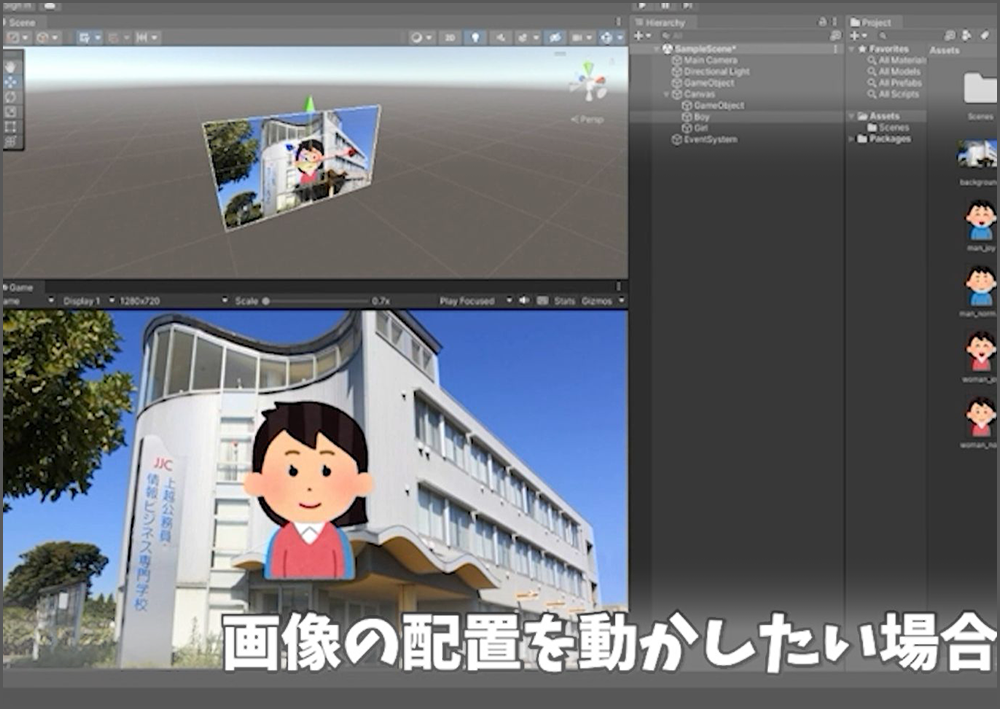Toggle 2D mode in Scene view
1000x709 pixels.
coord(451,37)
